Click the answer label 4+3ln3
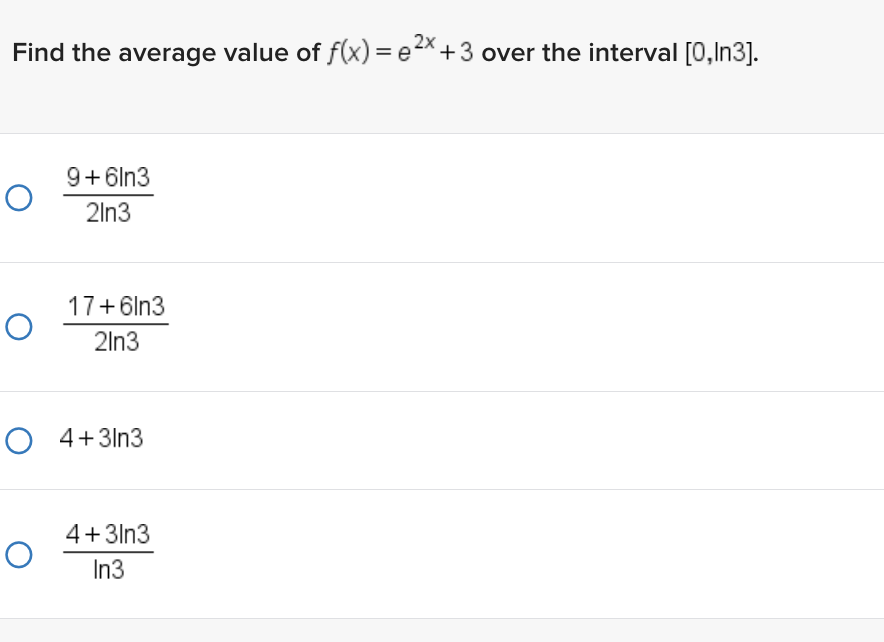Image resolution: width=884 pixels, height=642 pixels. point(101,439)
